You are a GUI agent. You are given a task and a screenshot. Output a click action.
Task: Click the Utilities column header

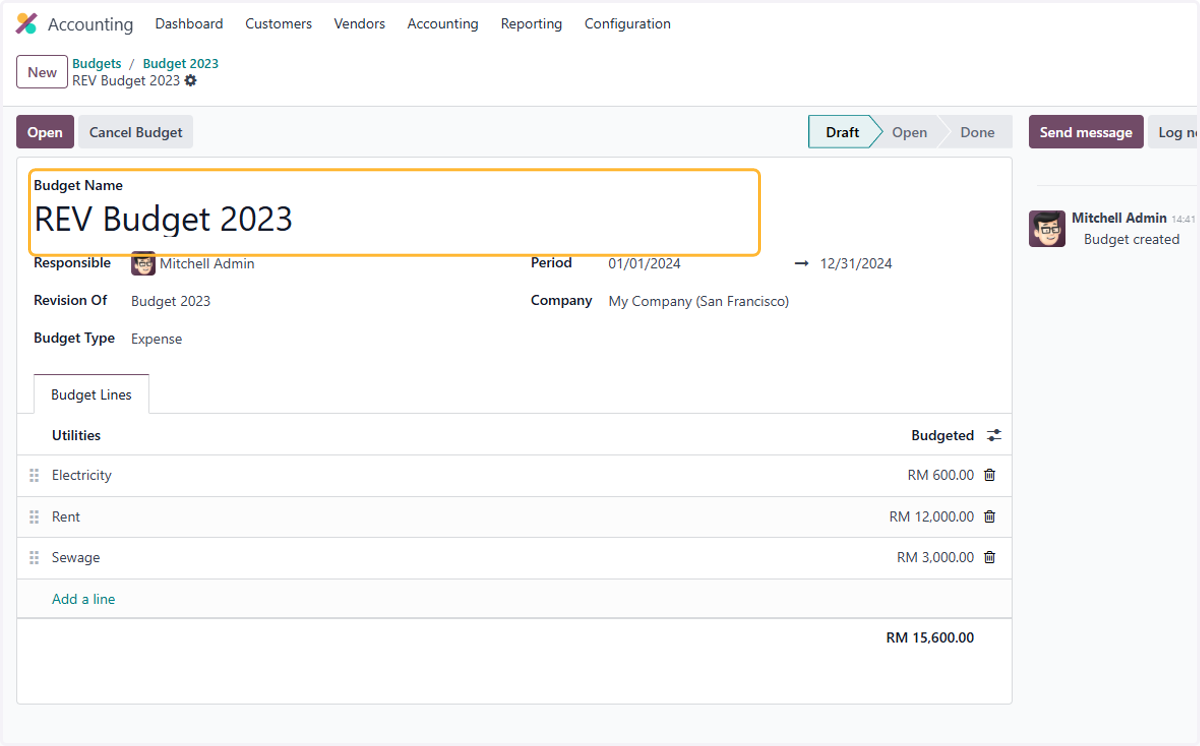click(76, 435)
